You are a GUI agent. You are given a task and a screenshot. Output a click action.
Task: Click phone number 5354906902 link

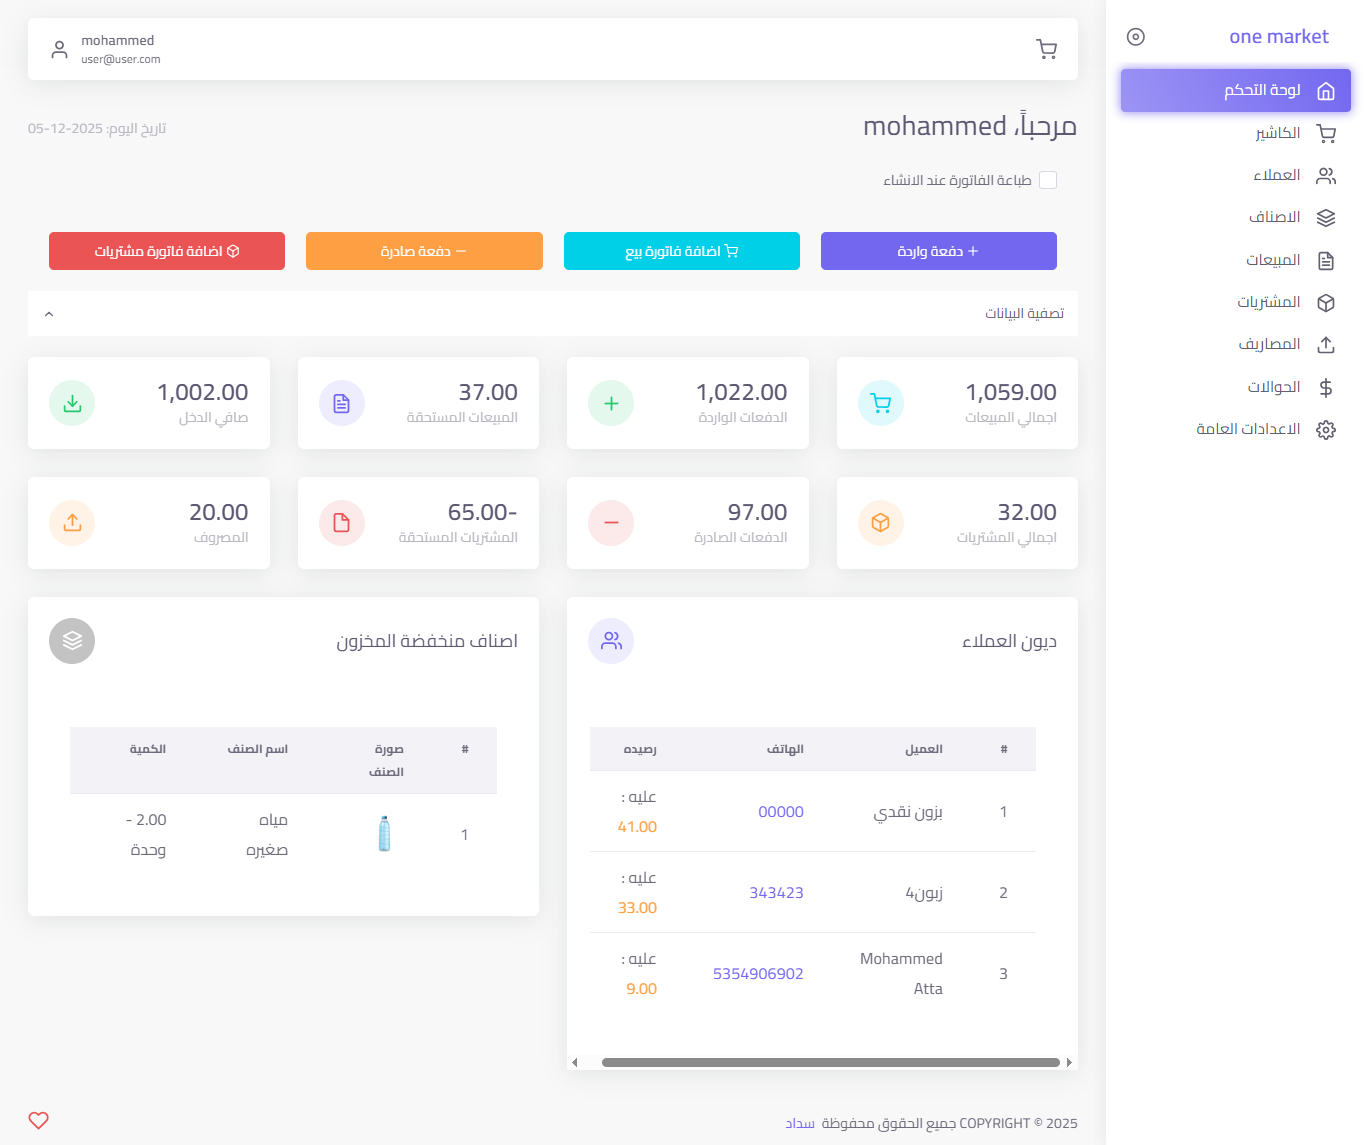pyautogui.click(x=758, y=974)
